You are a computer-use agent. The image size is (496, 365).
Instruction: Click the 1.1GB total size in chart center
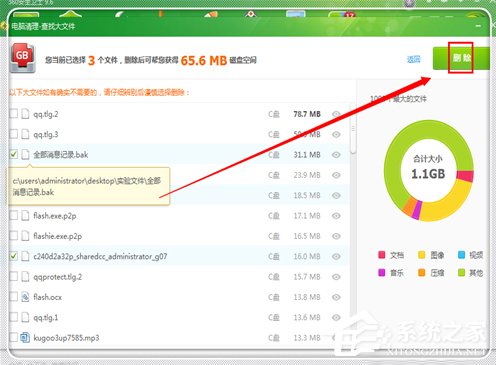tap(428, 174)
